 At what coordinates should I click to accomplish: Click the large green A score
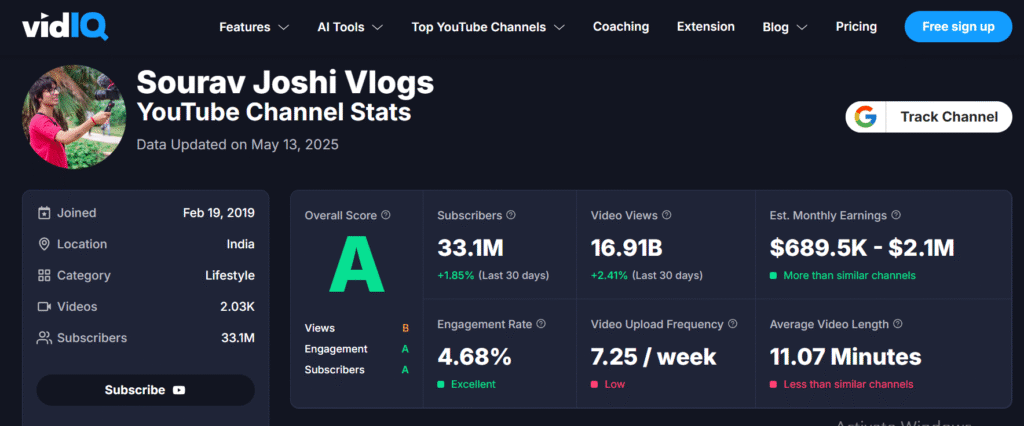coord(357,263)
